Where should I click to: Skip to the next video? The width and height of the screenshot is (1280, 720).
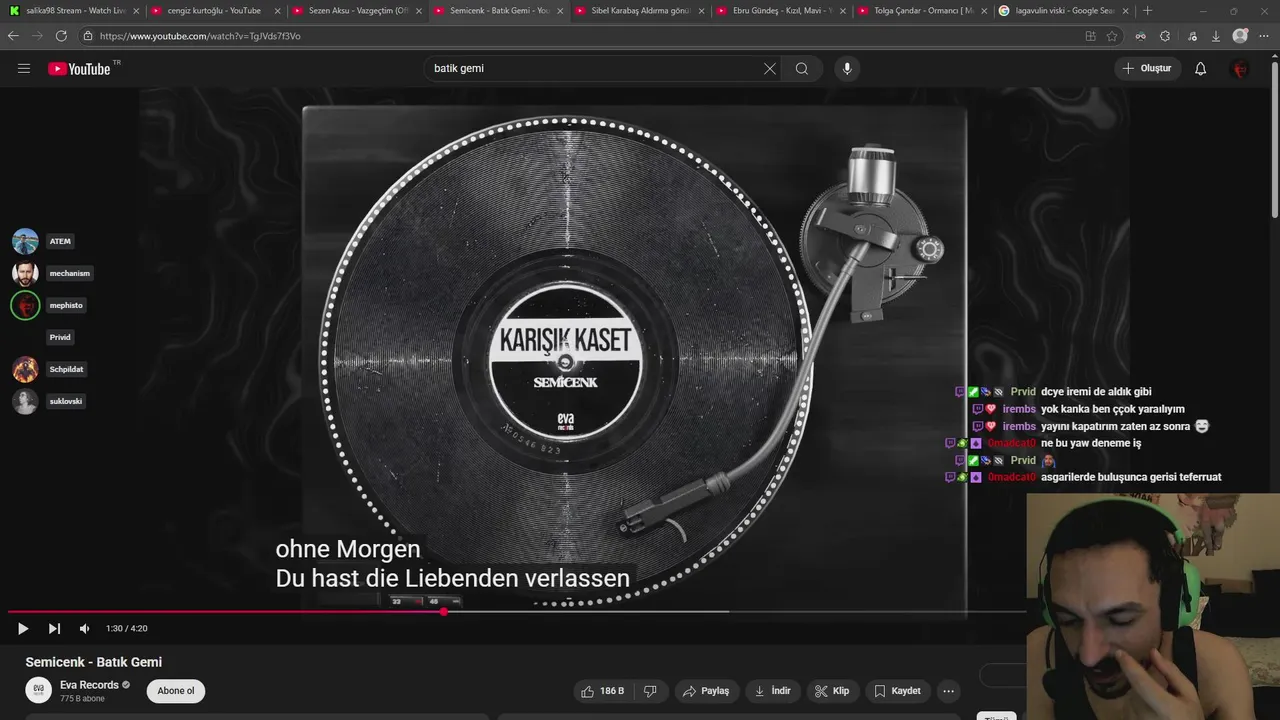click(x=54, y=629)
